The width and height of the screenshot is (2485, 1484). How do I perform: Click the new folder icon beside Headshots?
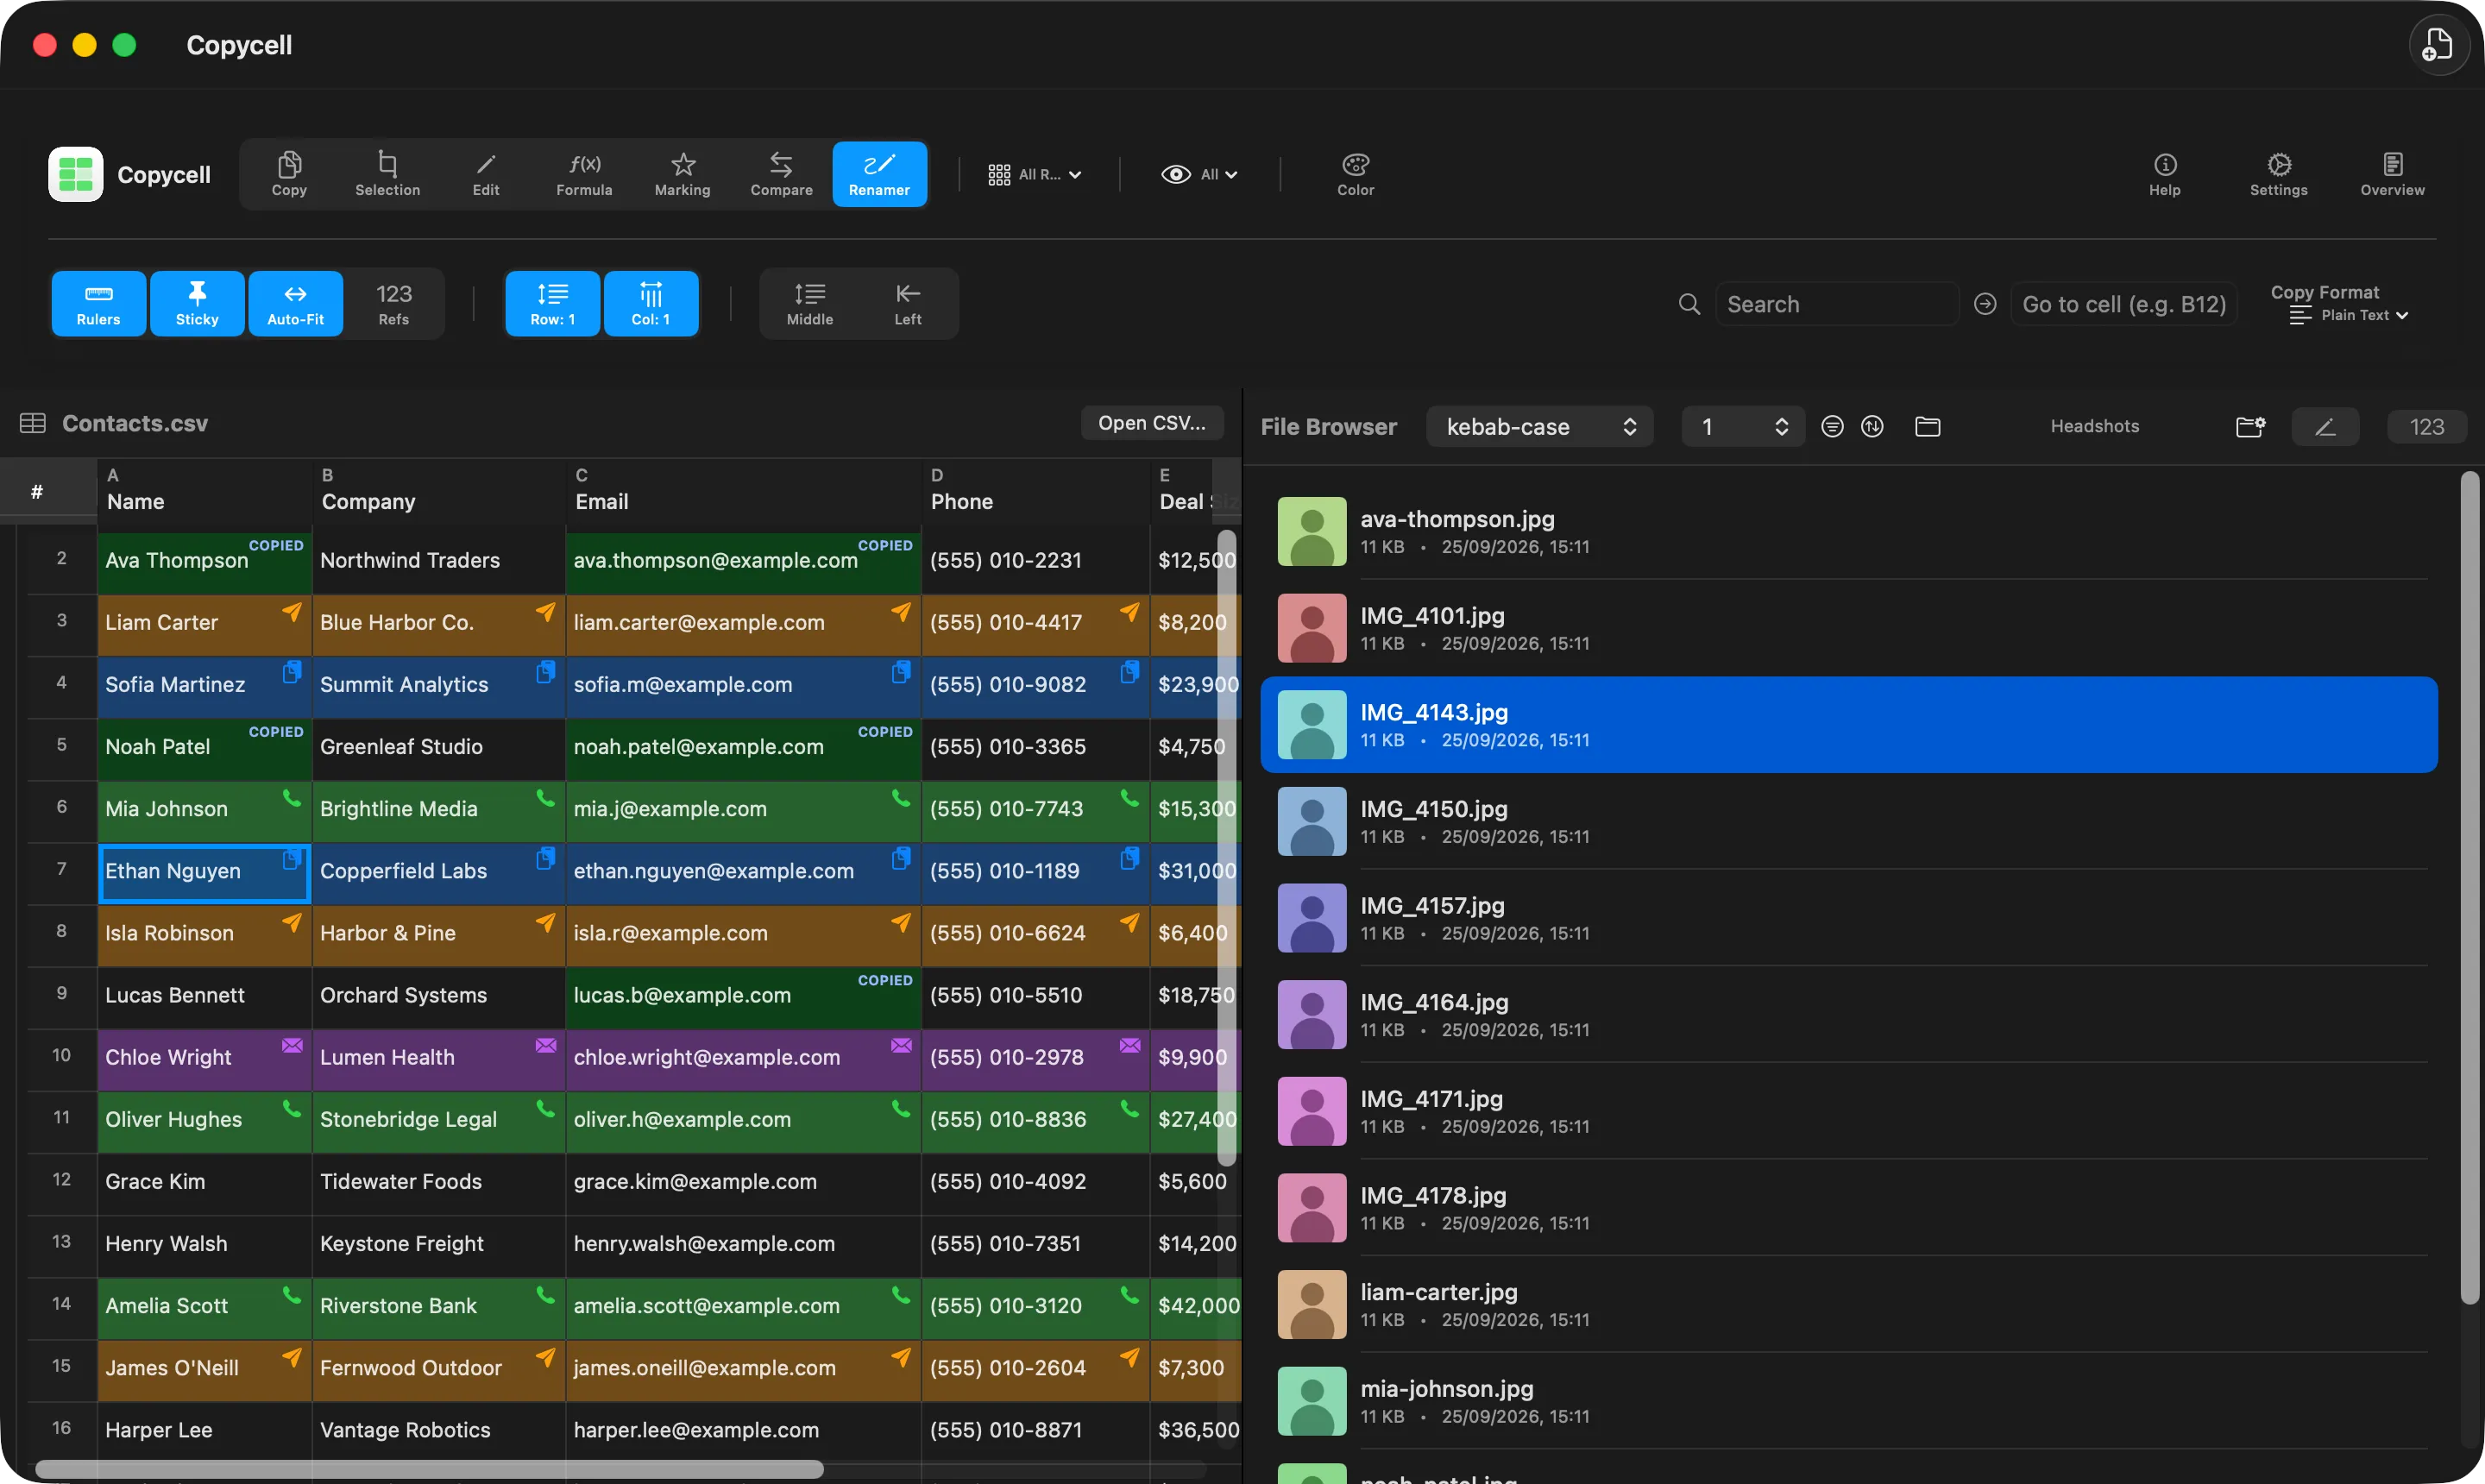pos(2249,427)
